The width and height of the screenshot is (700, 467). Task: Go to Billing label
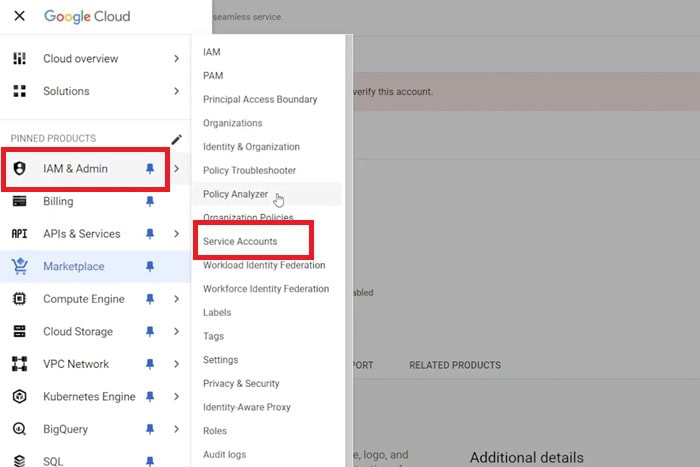[x=58, y=201]
